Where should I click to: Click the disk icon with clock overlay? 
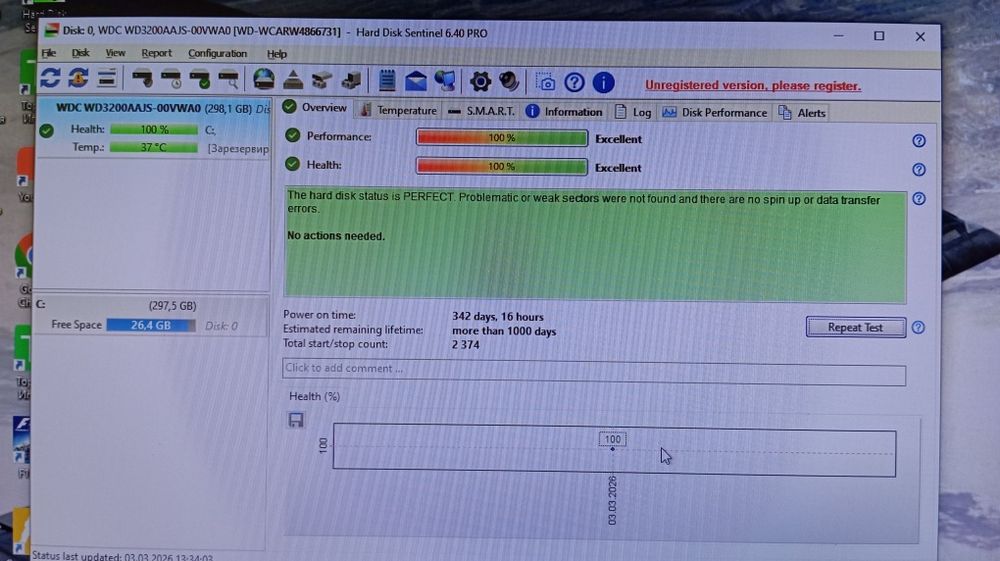click(171, 79)
